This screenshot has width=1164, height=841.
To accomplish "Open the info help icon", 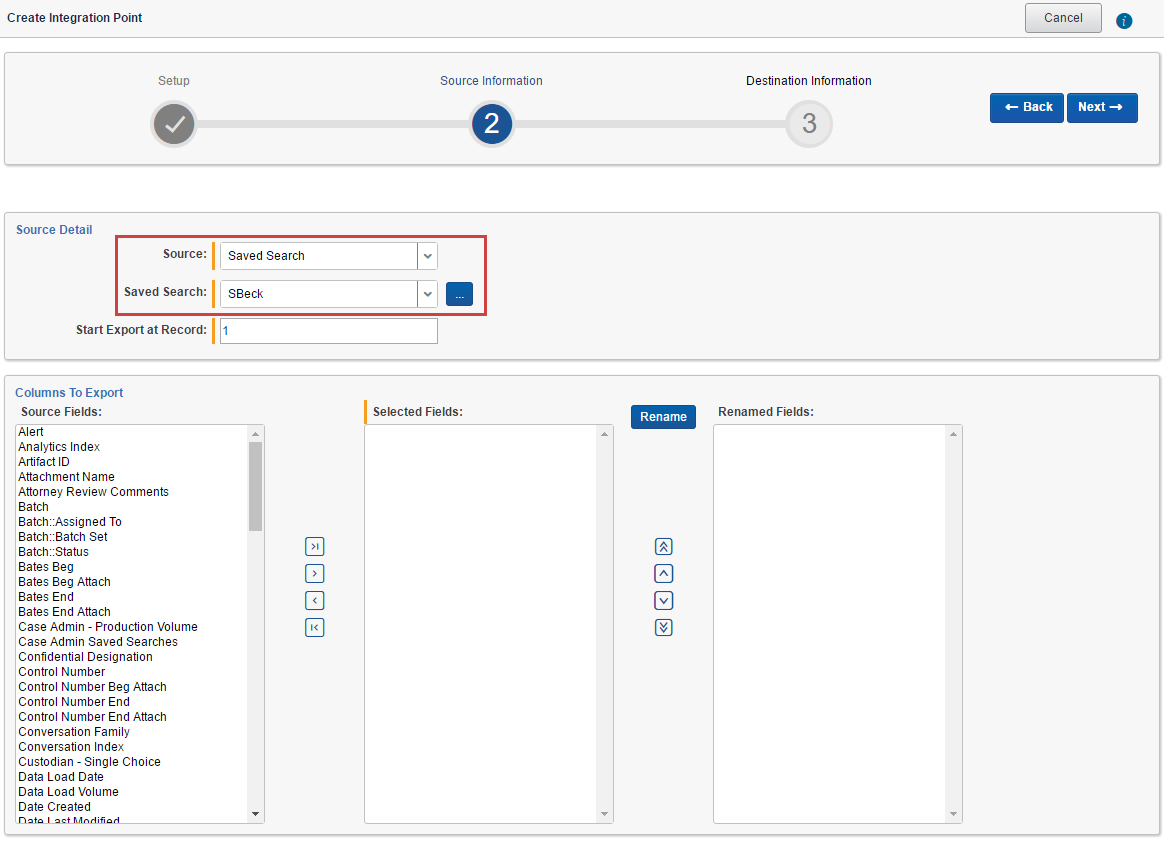I will point(1124,21).
